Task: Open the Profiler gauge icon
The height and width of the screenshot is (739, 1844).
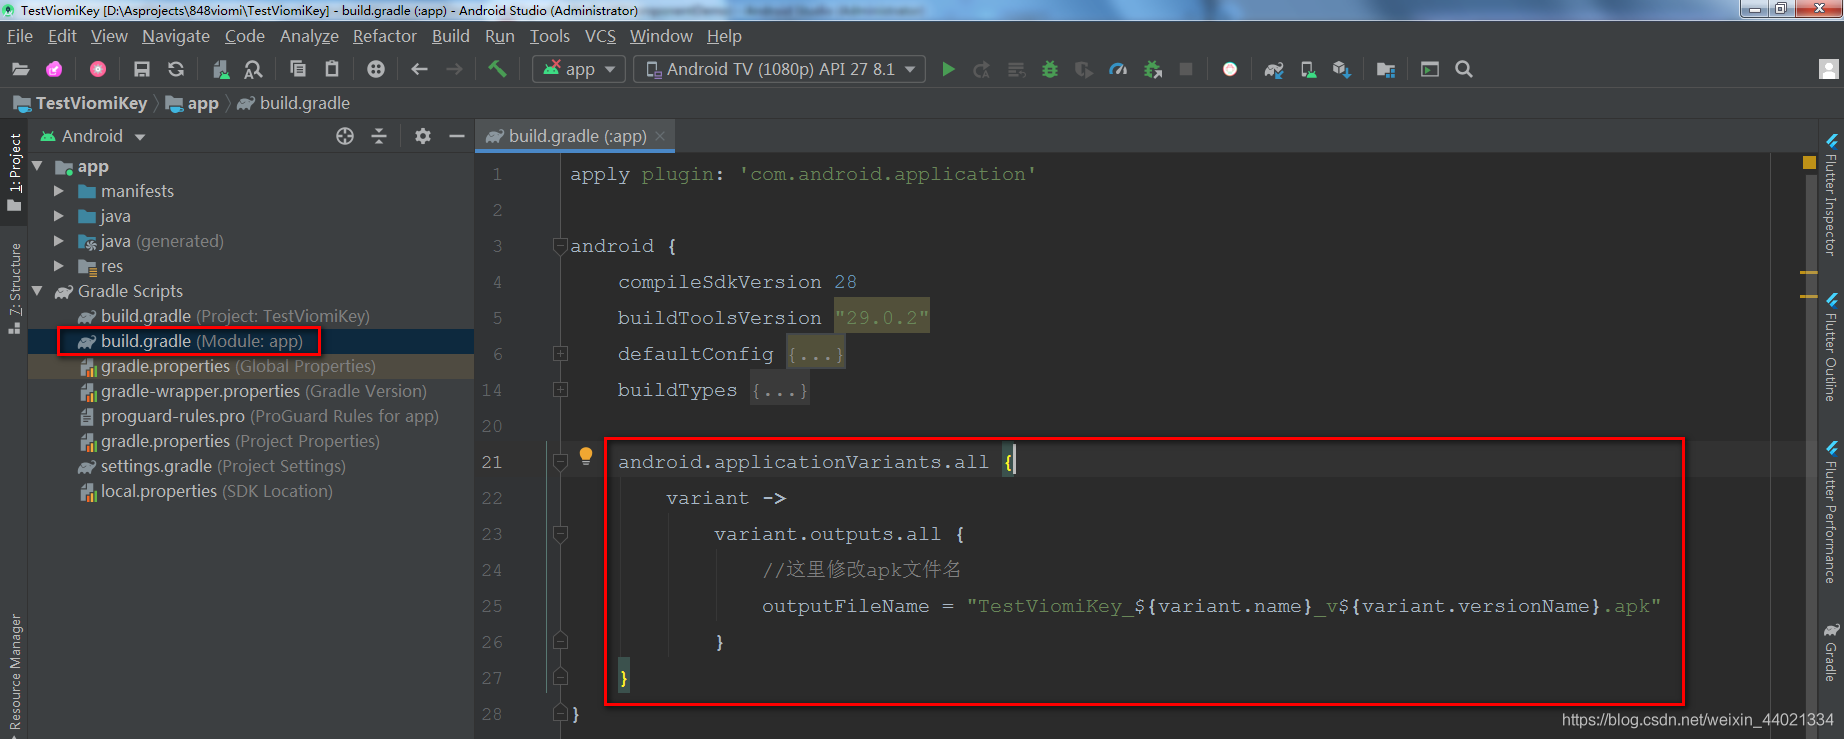Action: click(x=1118, y=69)
